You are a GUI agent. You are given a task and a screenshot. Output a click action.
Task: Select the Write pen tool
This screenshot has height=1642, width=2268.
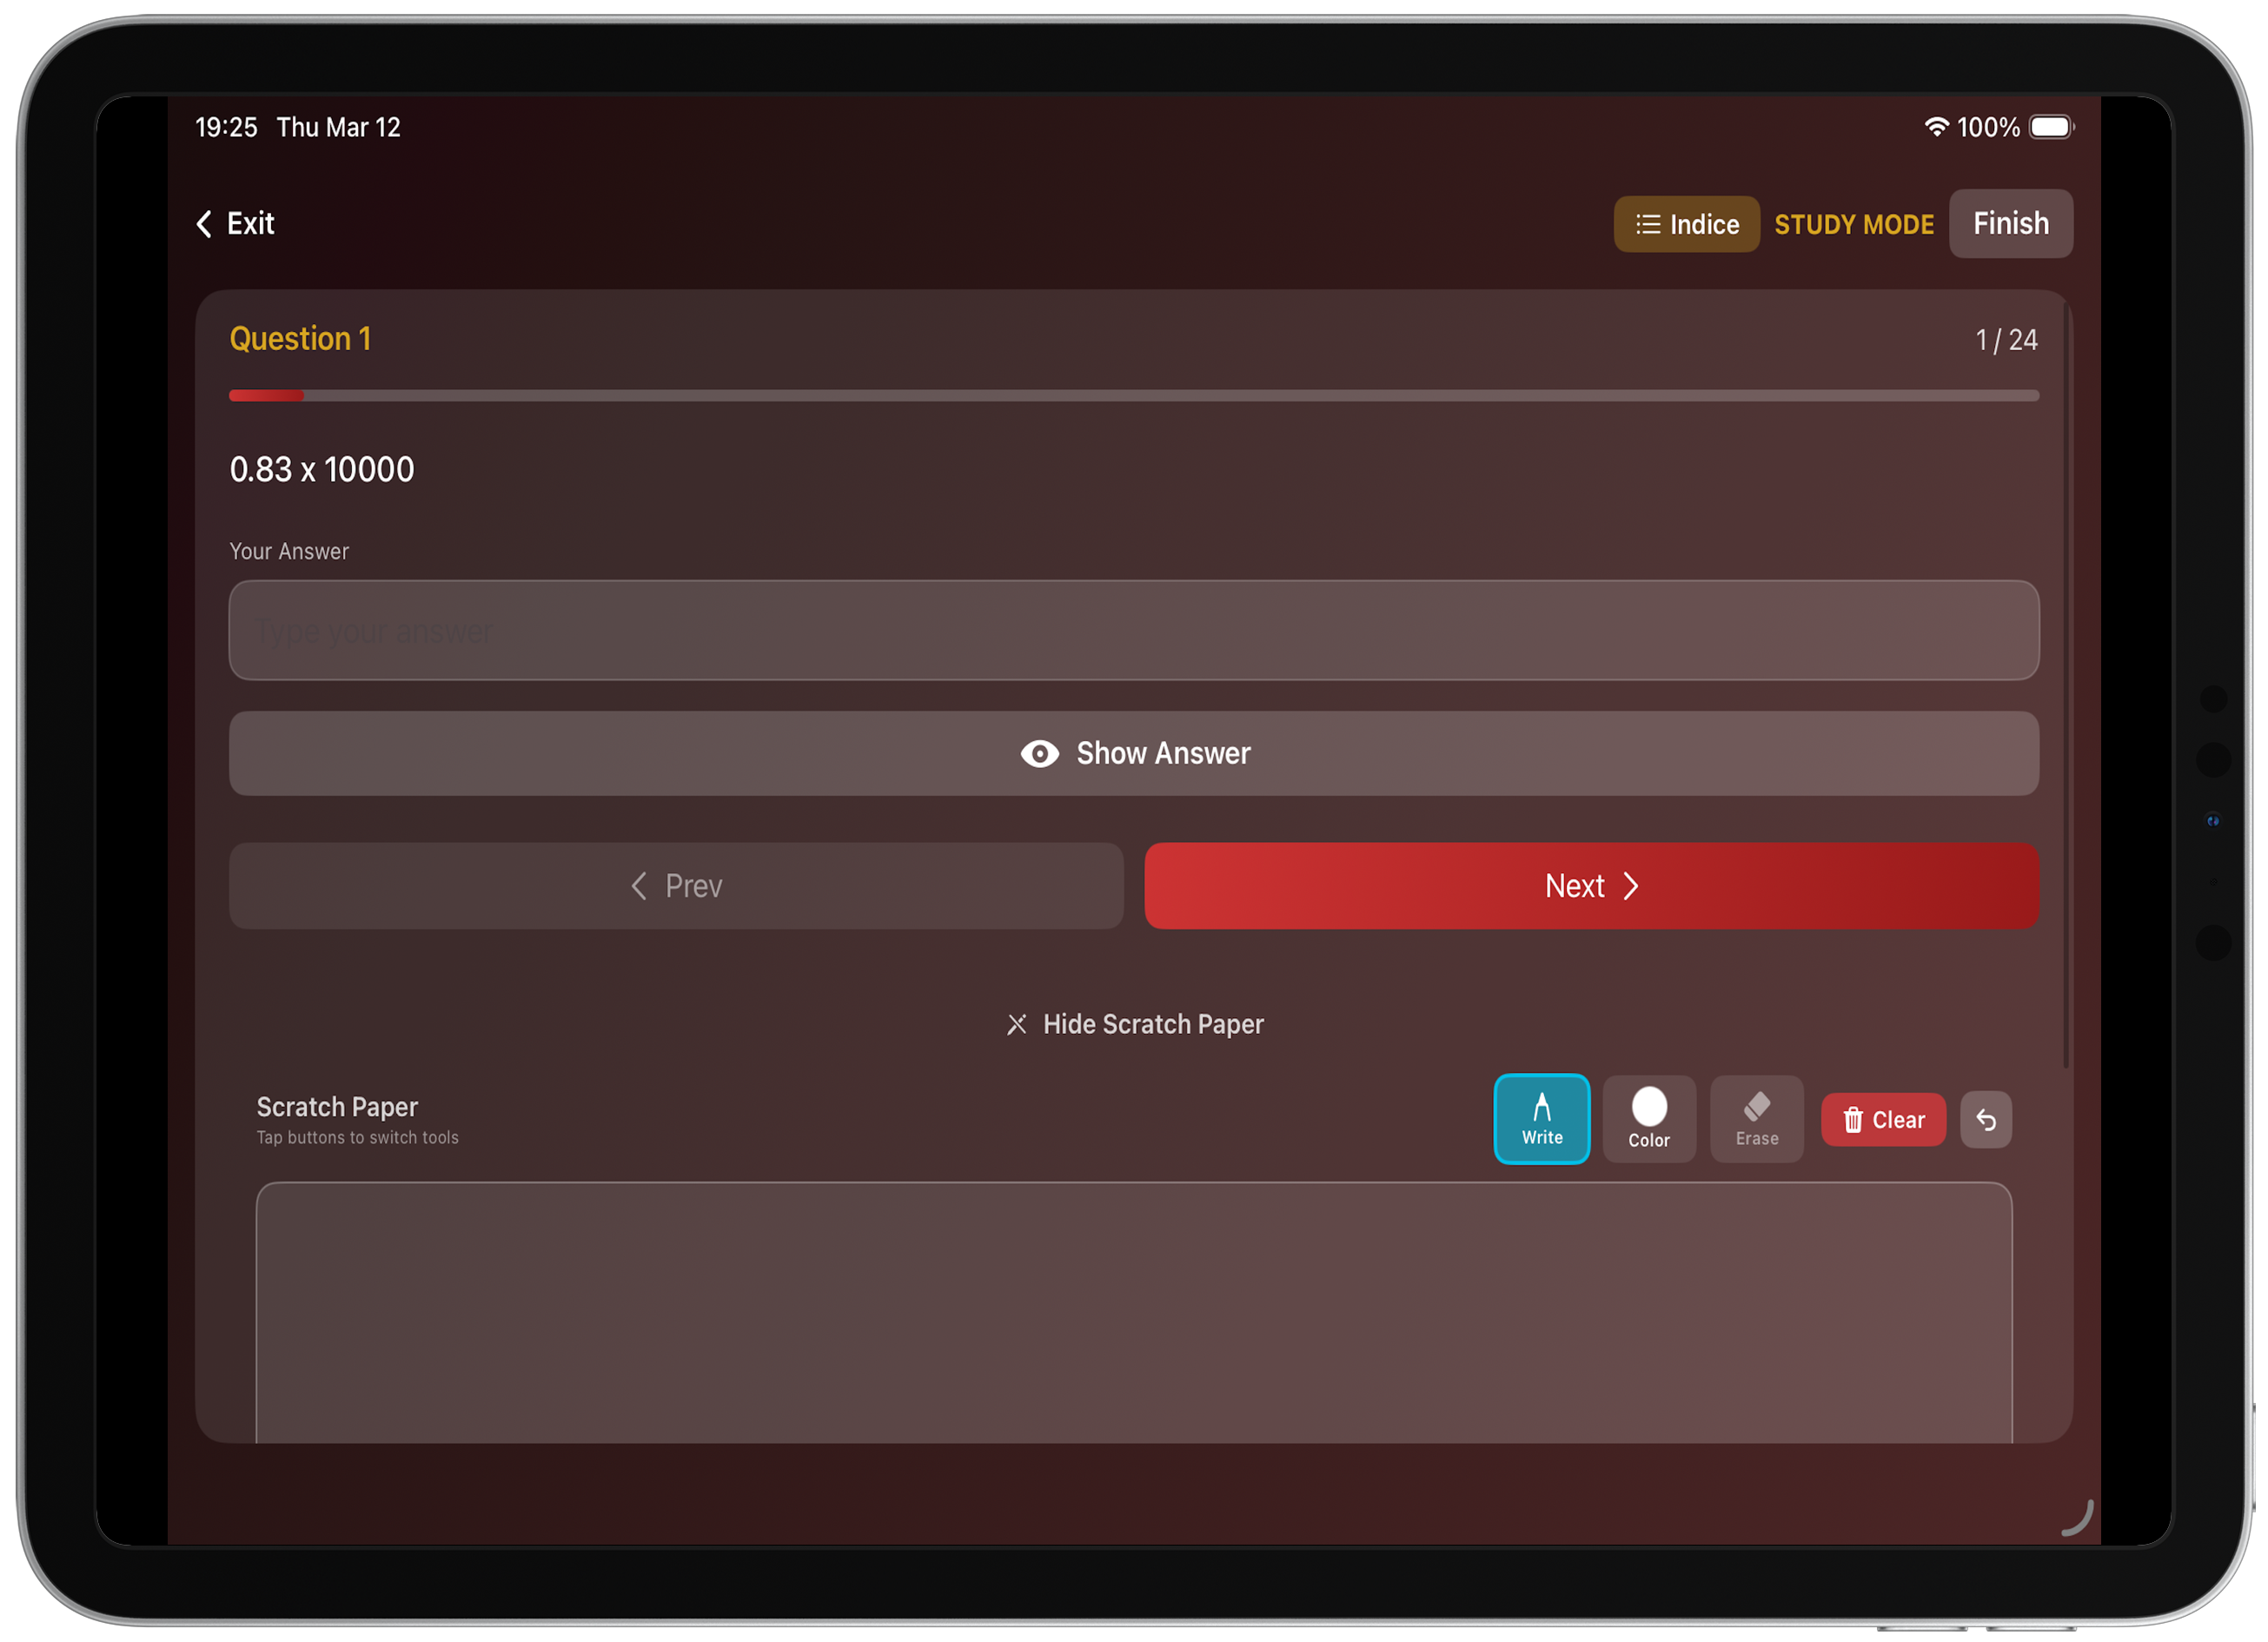(x=1541, y=1118)
